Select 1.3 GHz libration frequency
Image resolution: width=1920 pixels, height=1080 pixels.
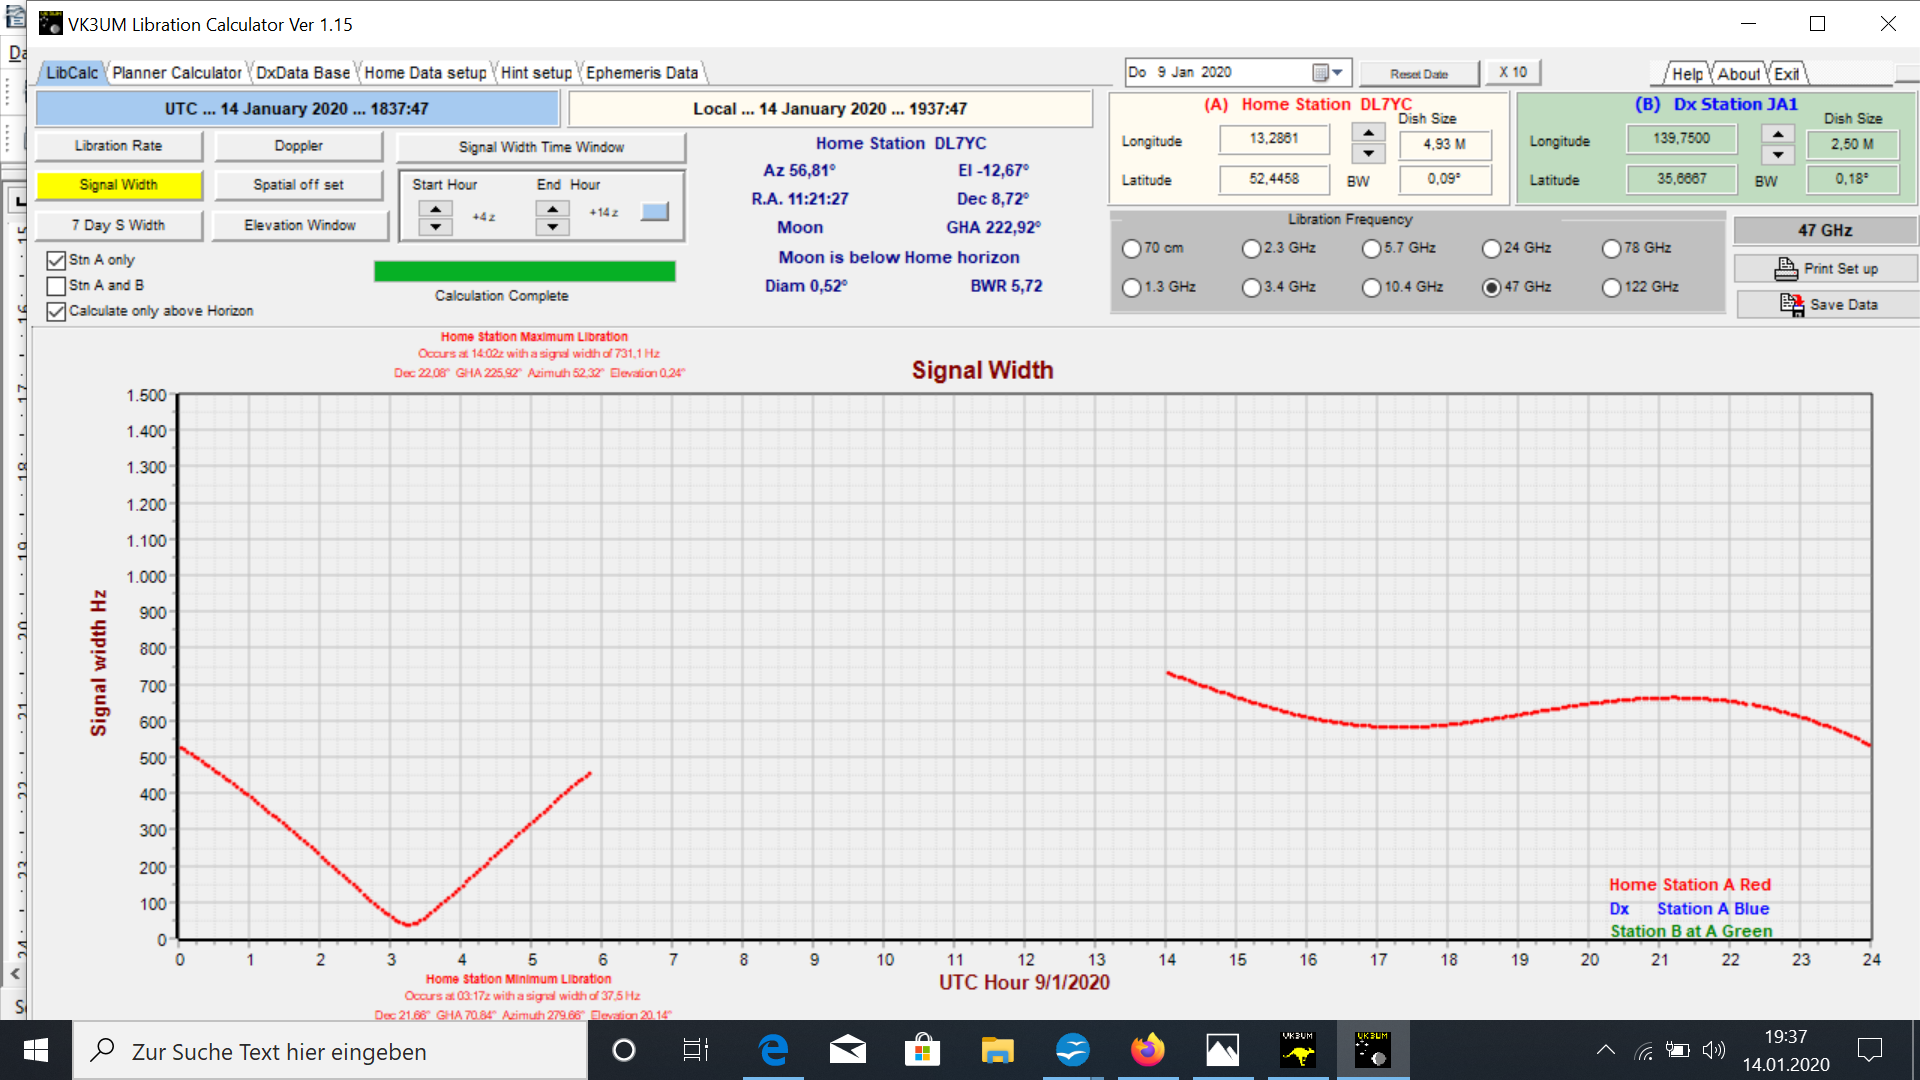click(x=1131, y=288)
